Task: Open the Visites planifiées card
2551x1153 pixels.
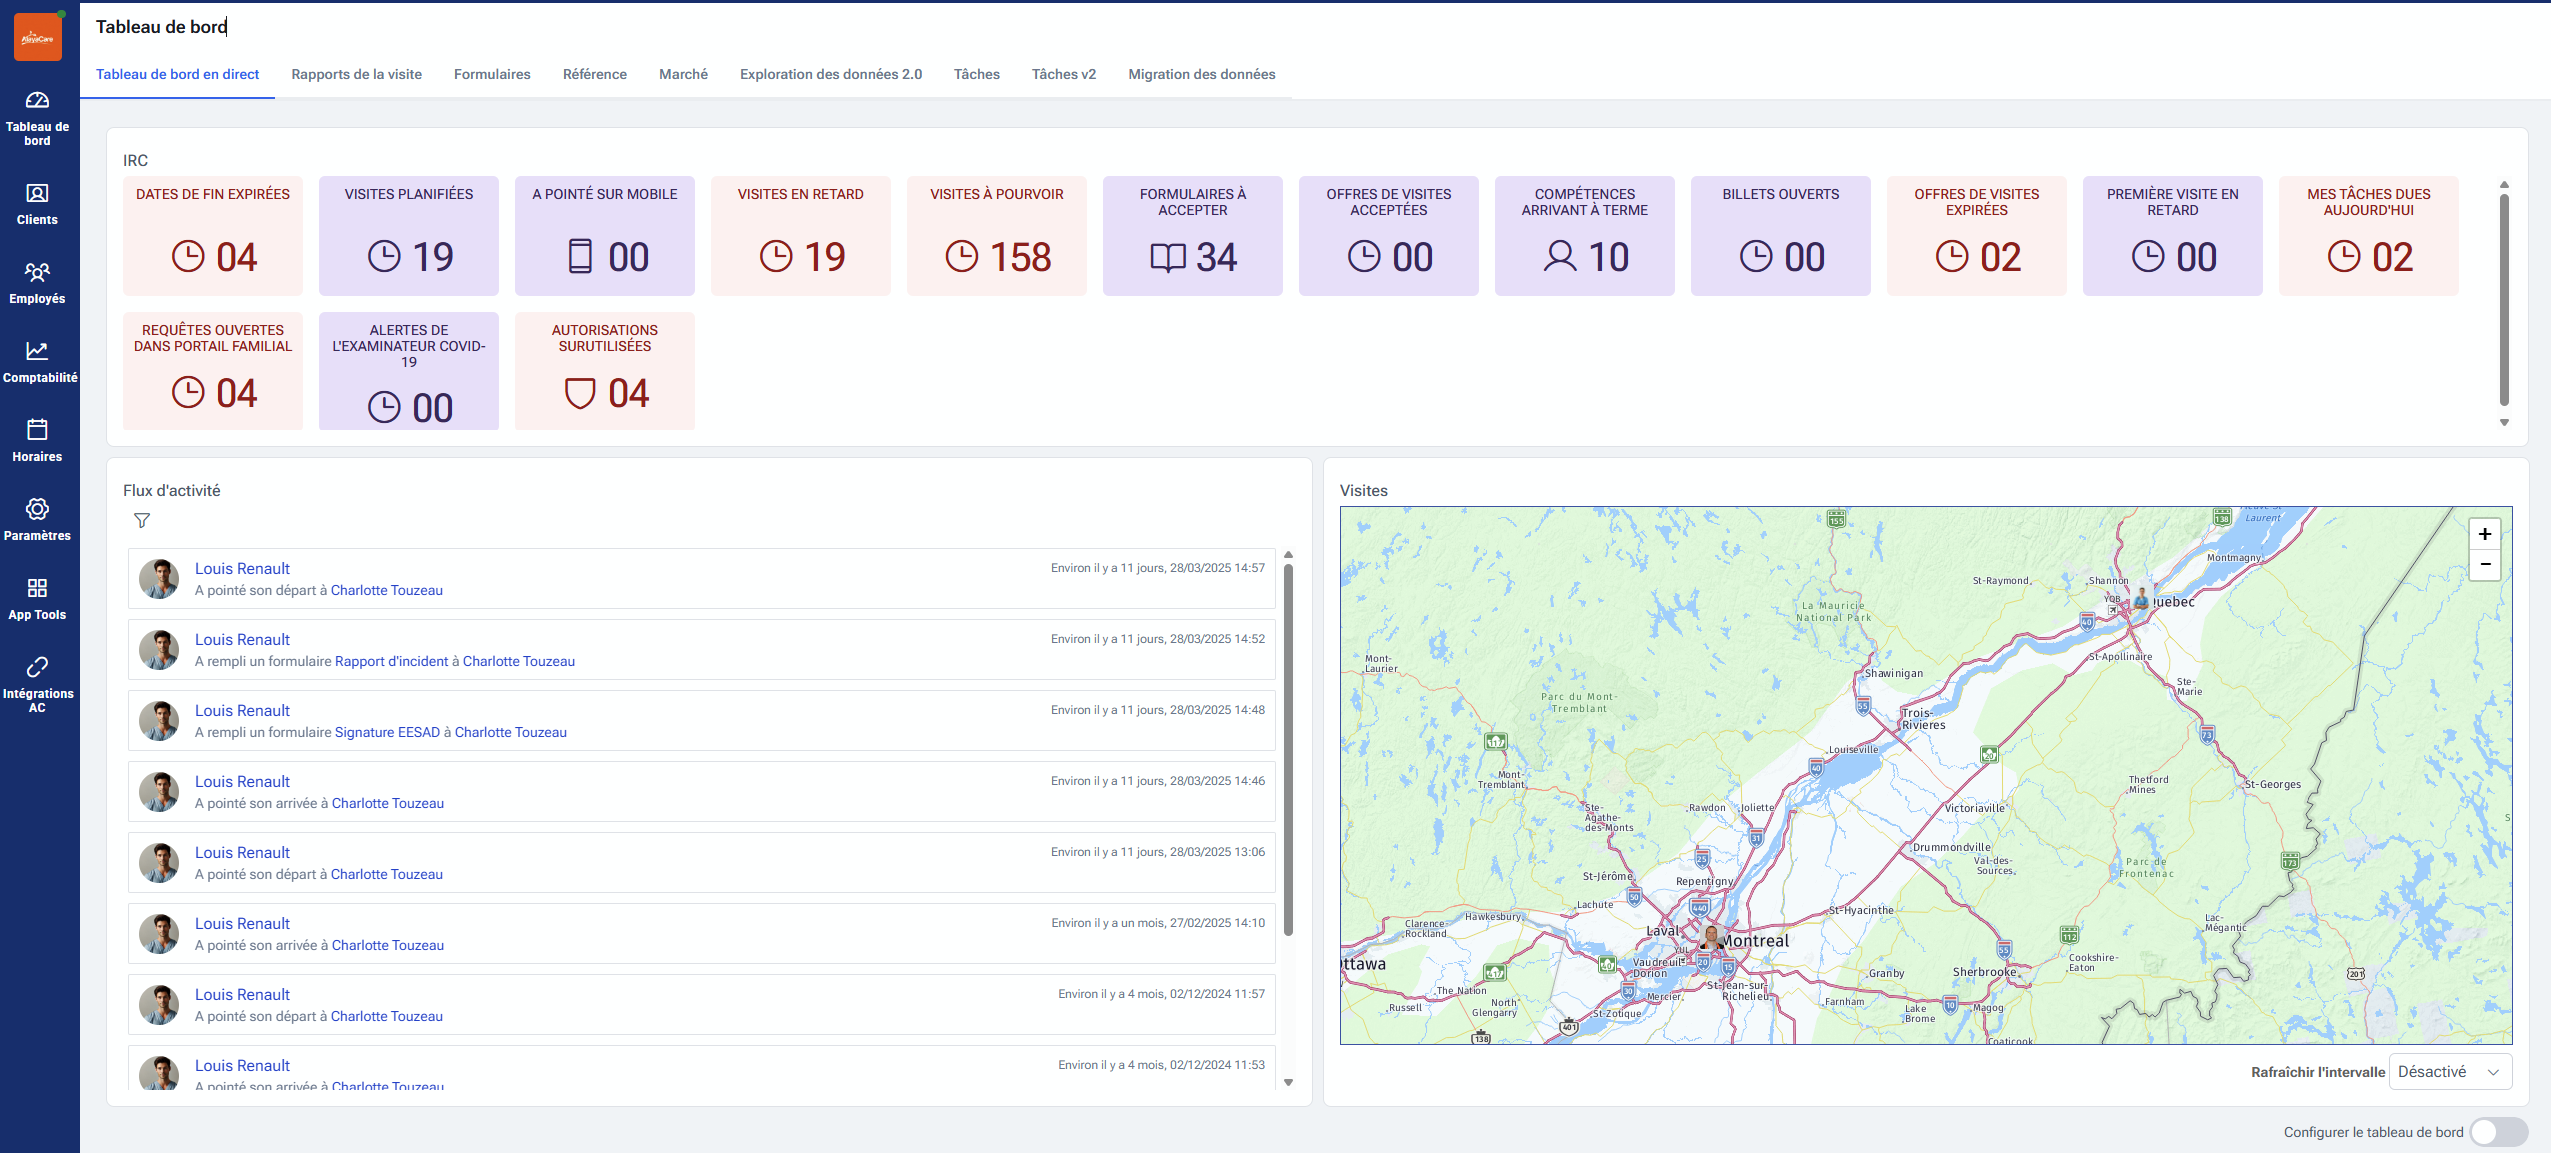Action: click(x=409, y=236)
